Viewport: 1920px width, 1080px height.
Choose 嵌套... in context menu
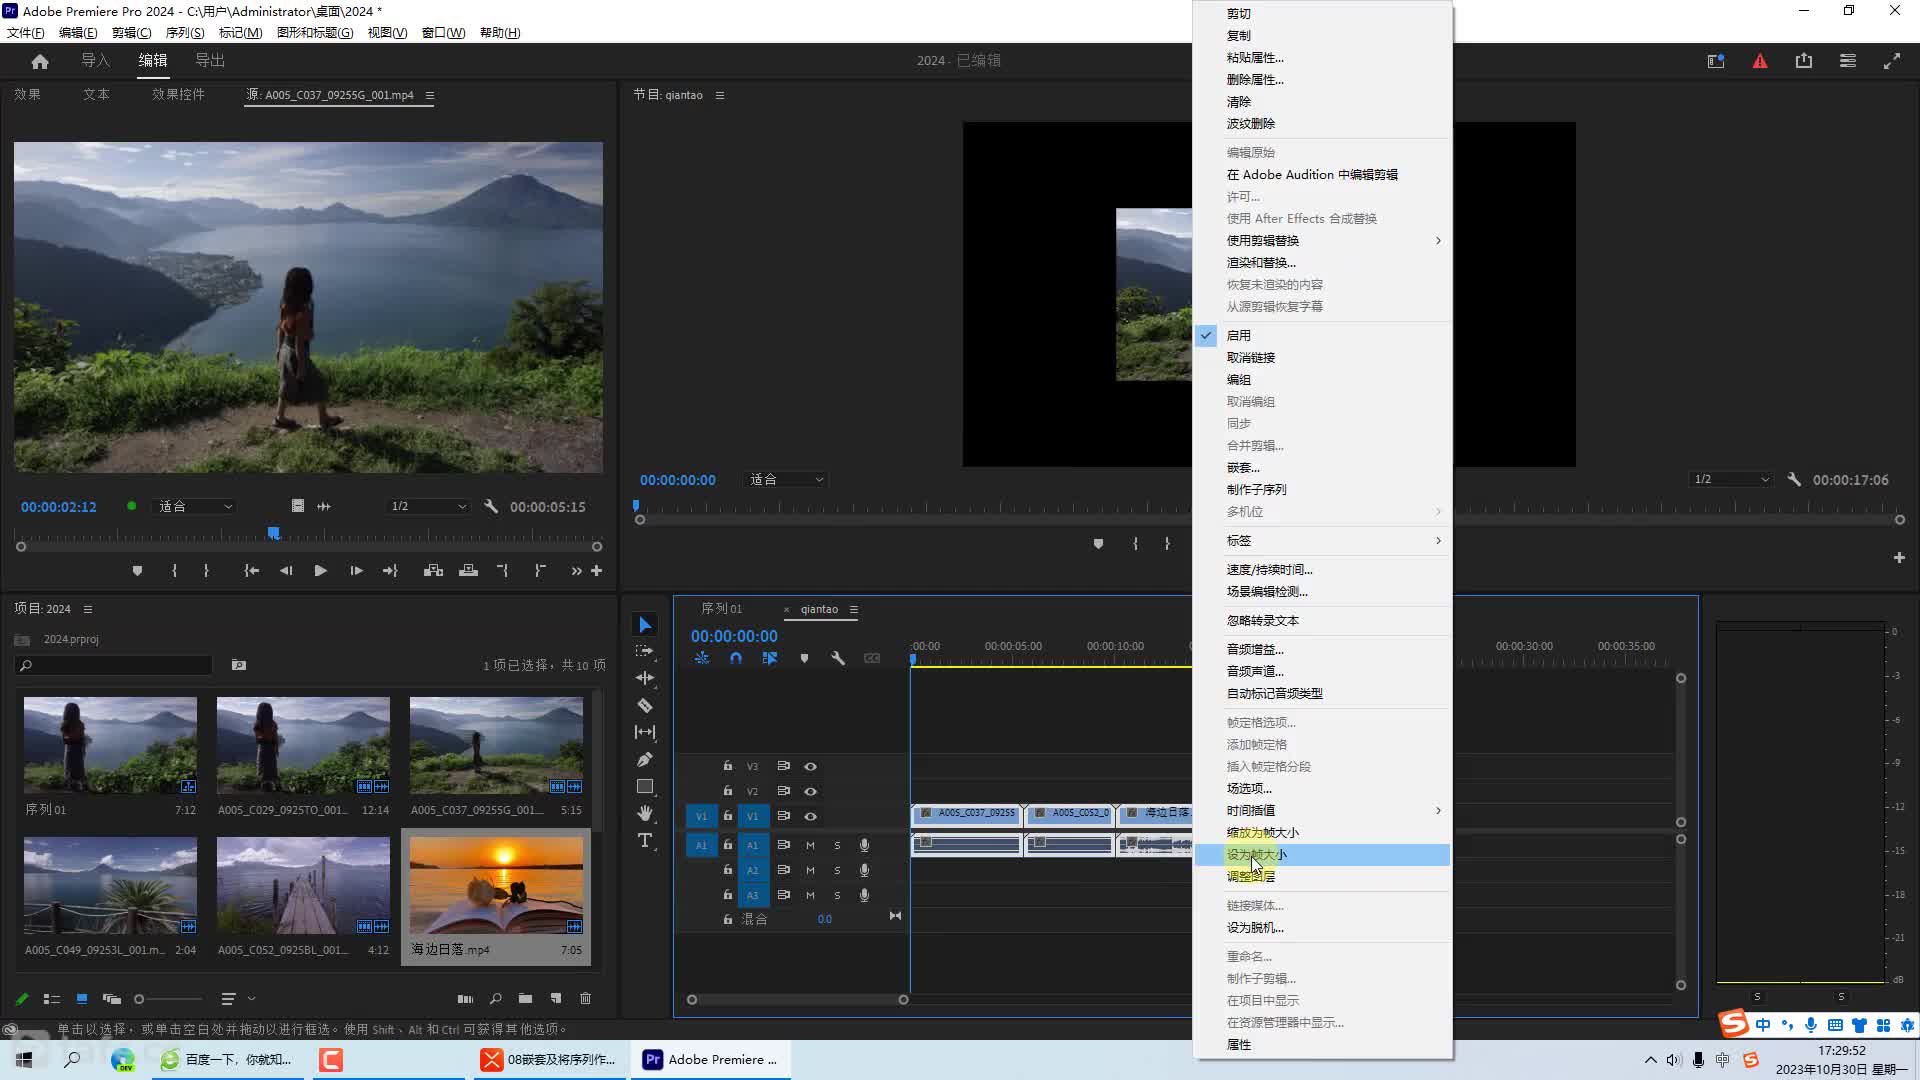click(x=1322, y=467)
